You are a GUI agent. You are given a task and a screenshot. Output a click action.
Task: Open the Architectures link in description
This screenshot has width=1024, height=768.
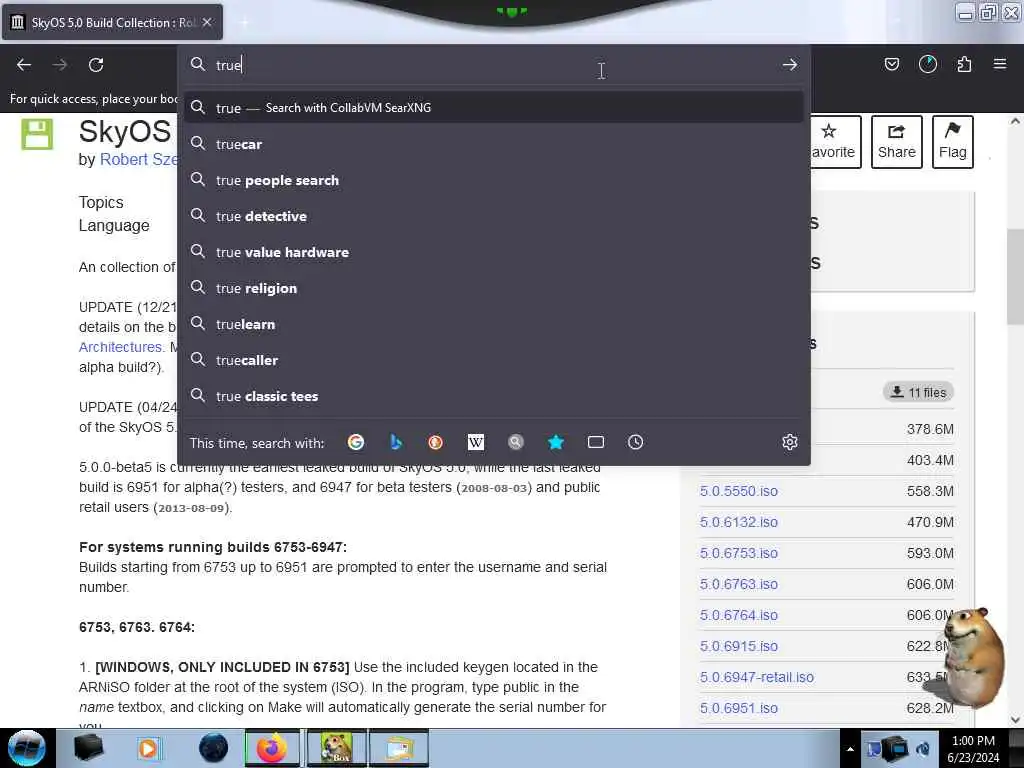pyautogui.click(x=121, y=347)
